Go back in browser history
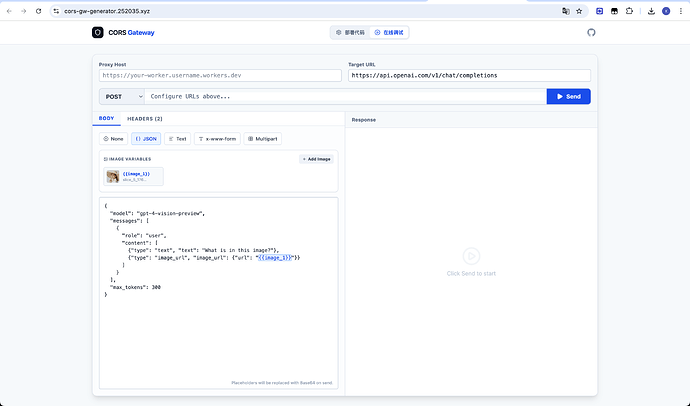This screenshot has height=406, width=690. pyautogui.click(x=9, y=11)
